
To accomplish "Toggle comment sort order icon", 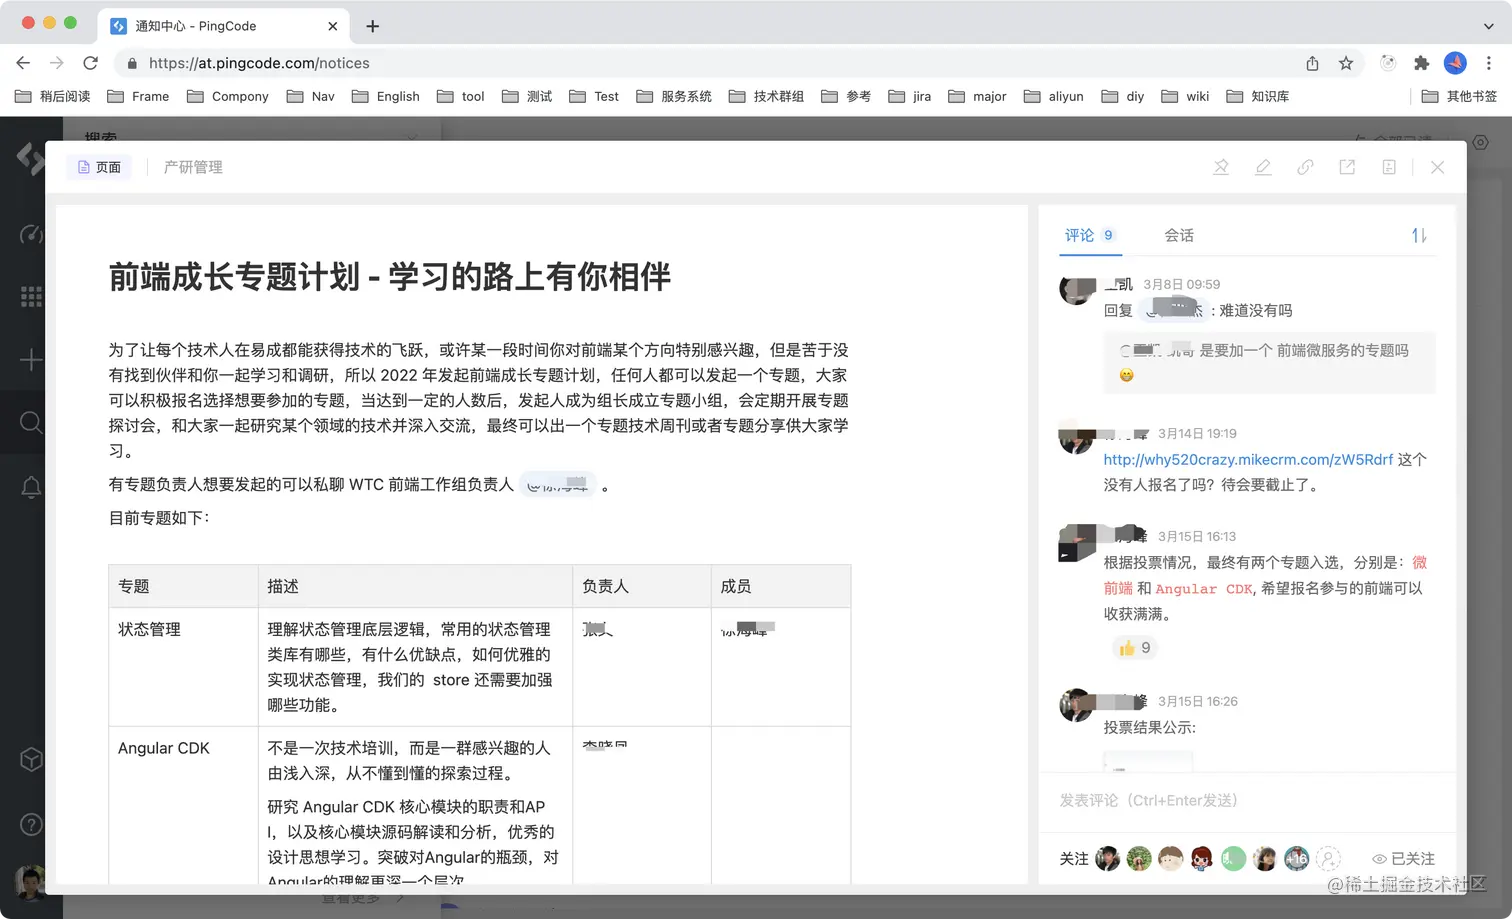I will tap(1419, 235).
